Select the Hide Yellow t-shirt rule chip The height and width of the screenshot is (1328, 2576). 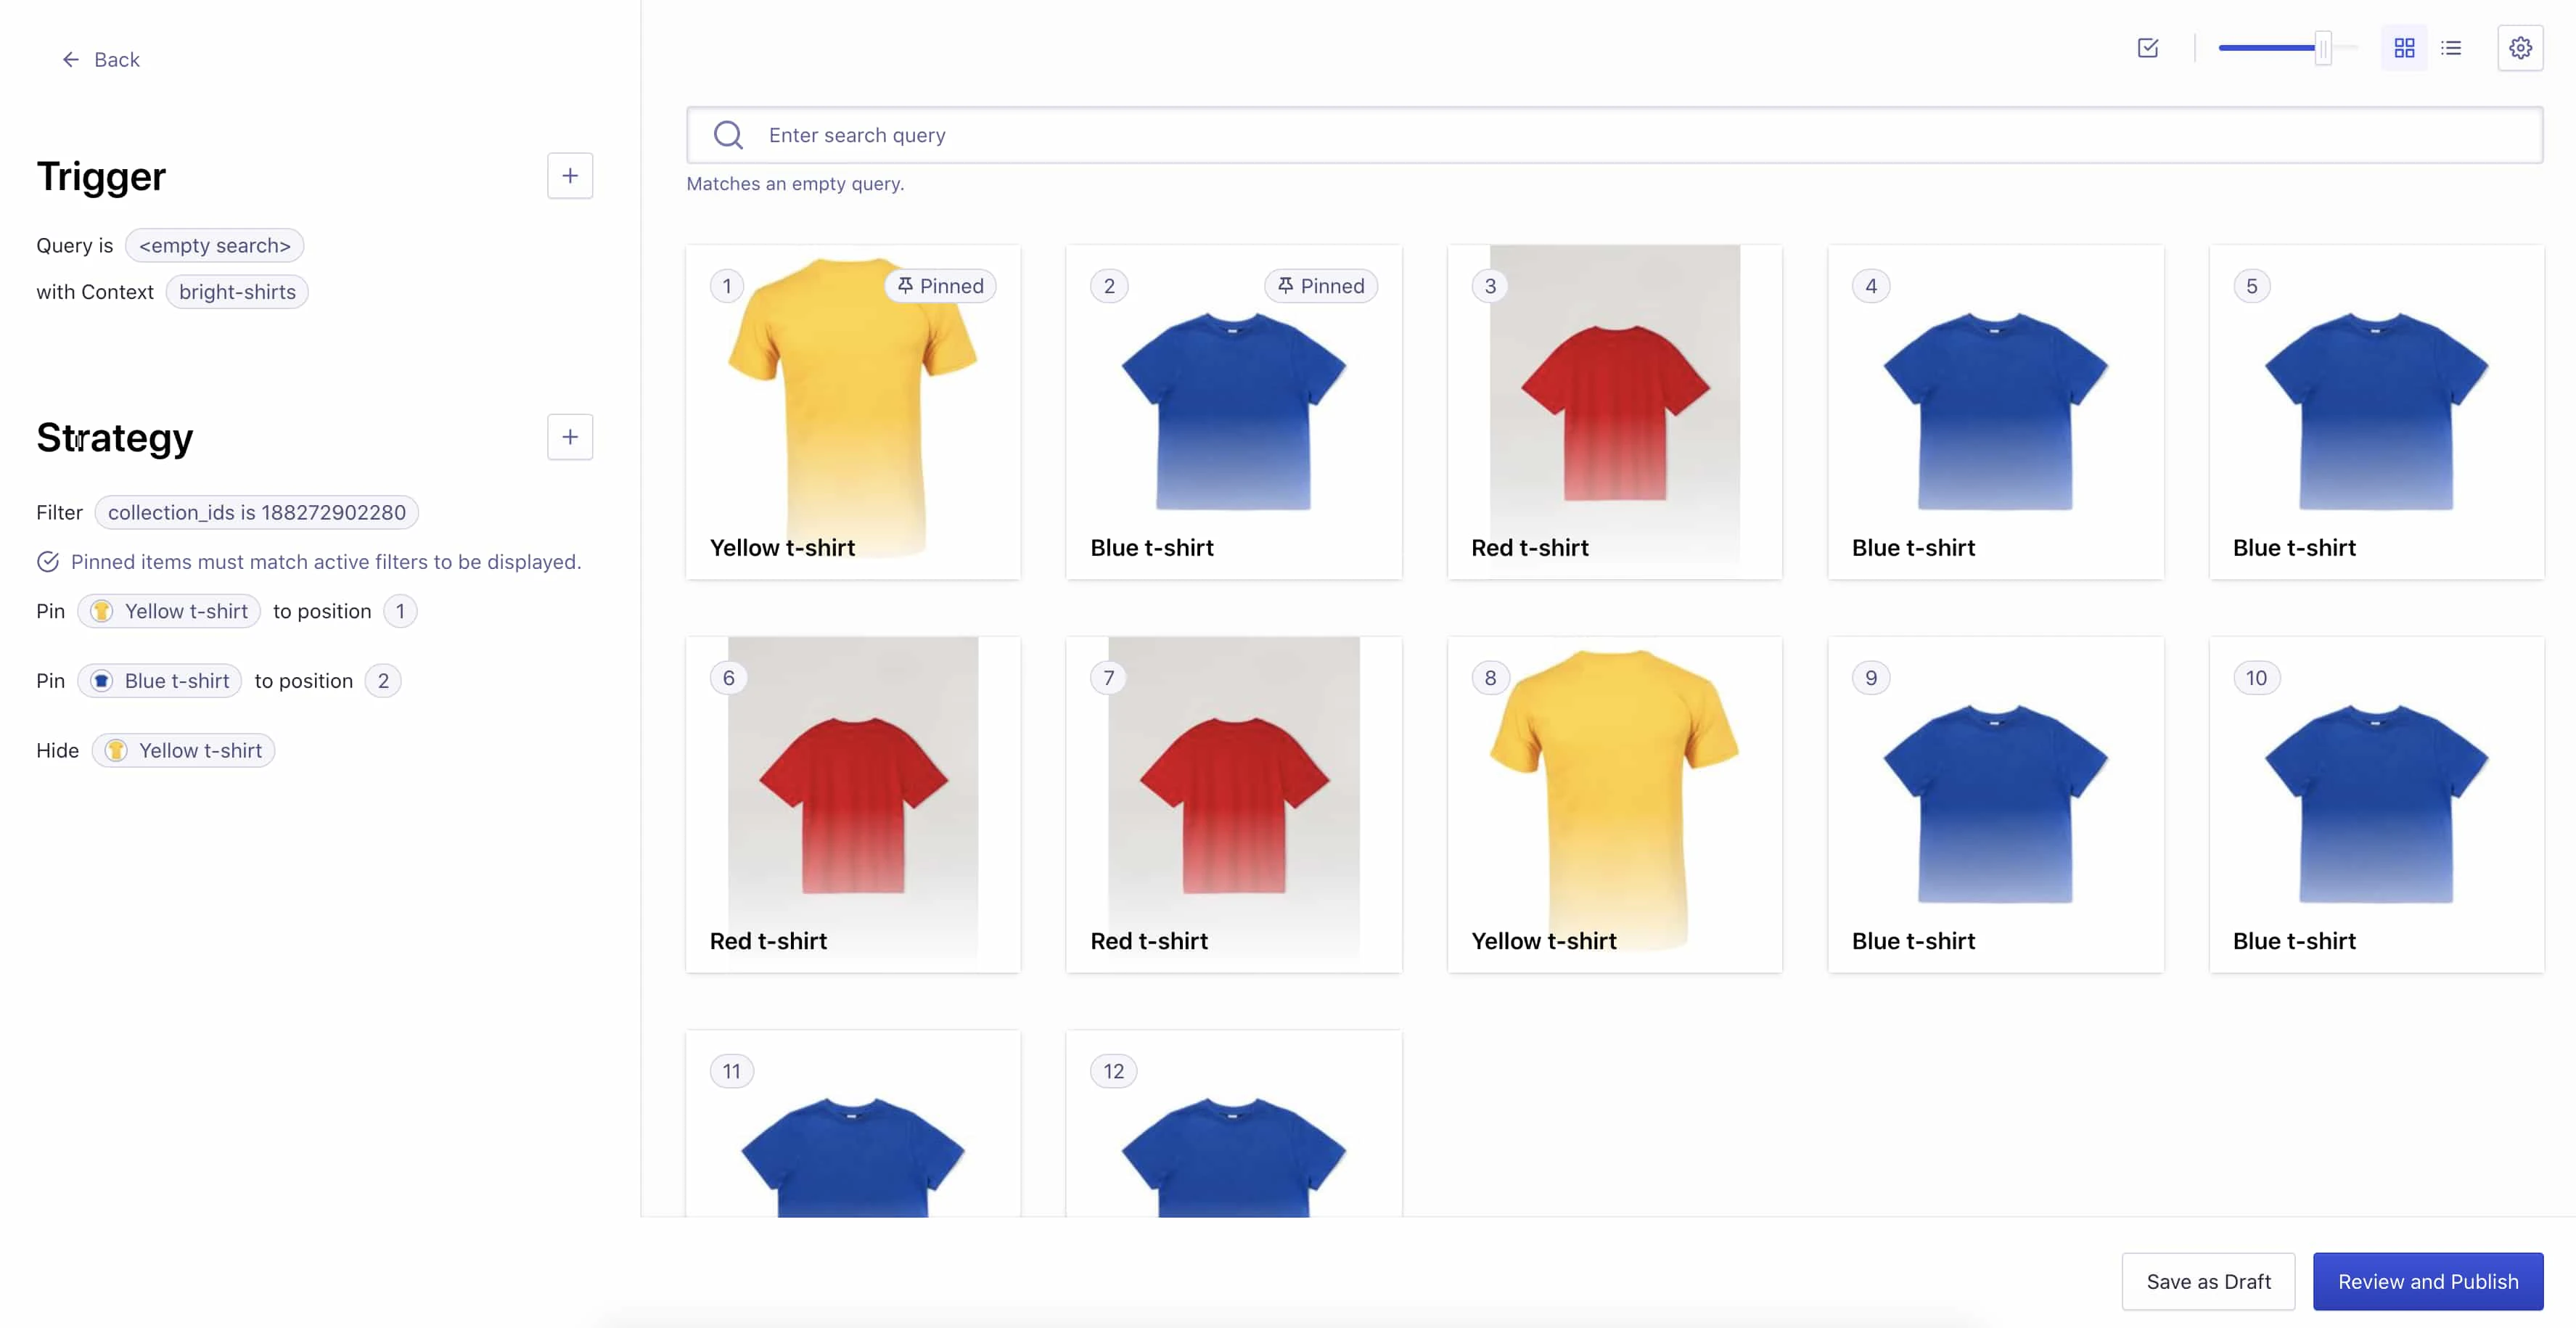pyautogui.click(x=182, y=750)
